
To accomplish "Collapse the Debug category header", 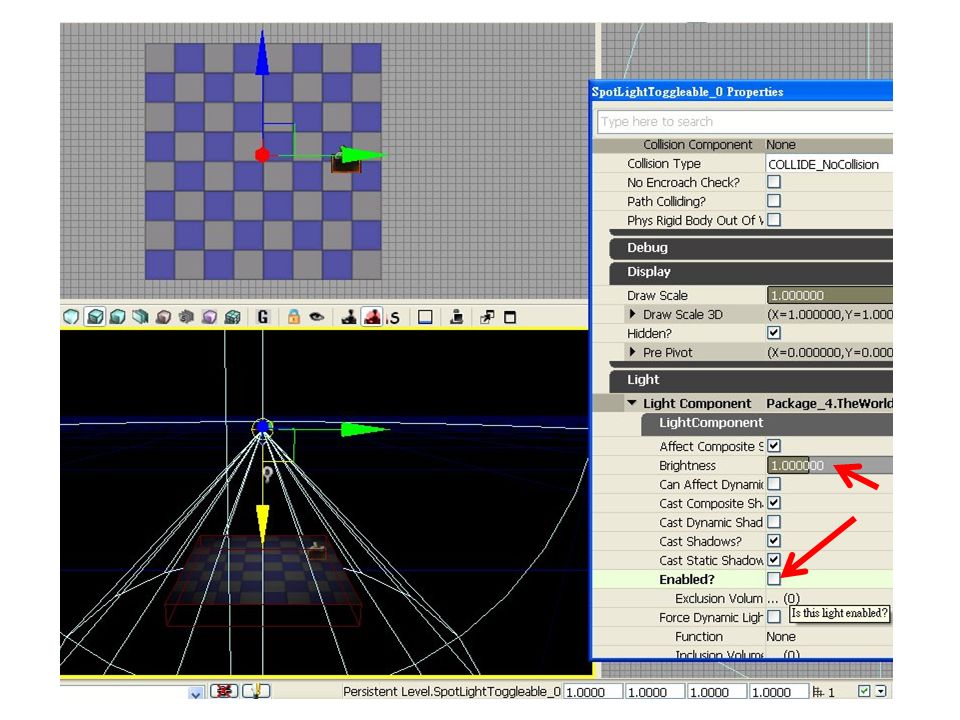I will point(751,248).
